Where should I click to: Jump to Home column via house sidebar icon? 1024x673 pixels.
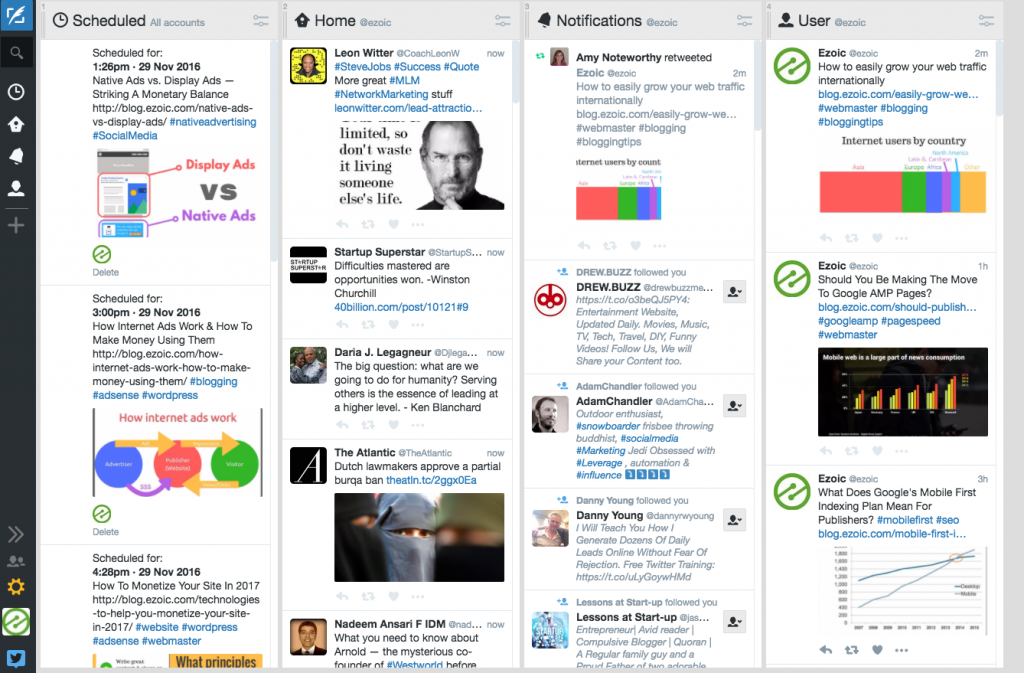(x=16, y=124)
